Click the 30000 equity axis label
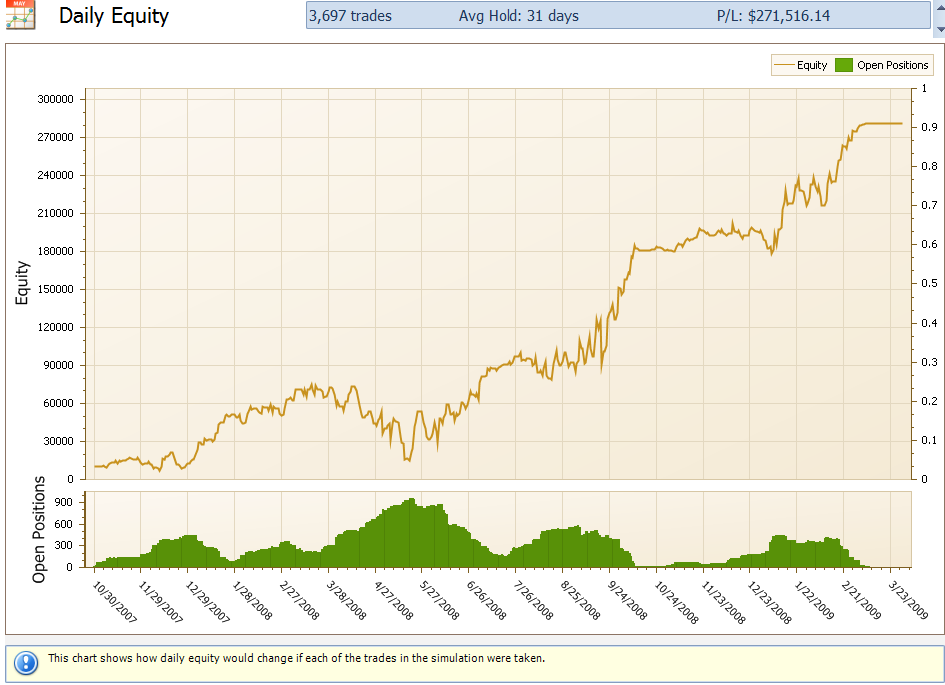Screen dimensions: 945x685 (58, 441)
